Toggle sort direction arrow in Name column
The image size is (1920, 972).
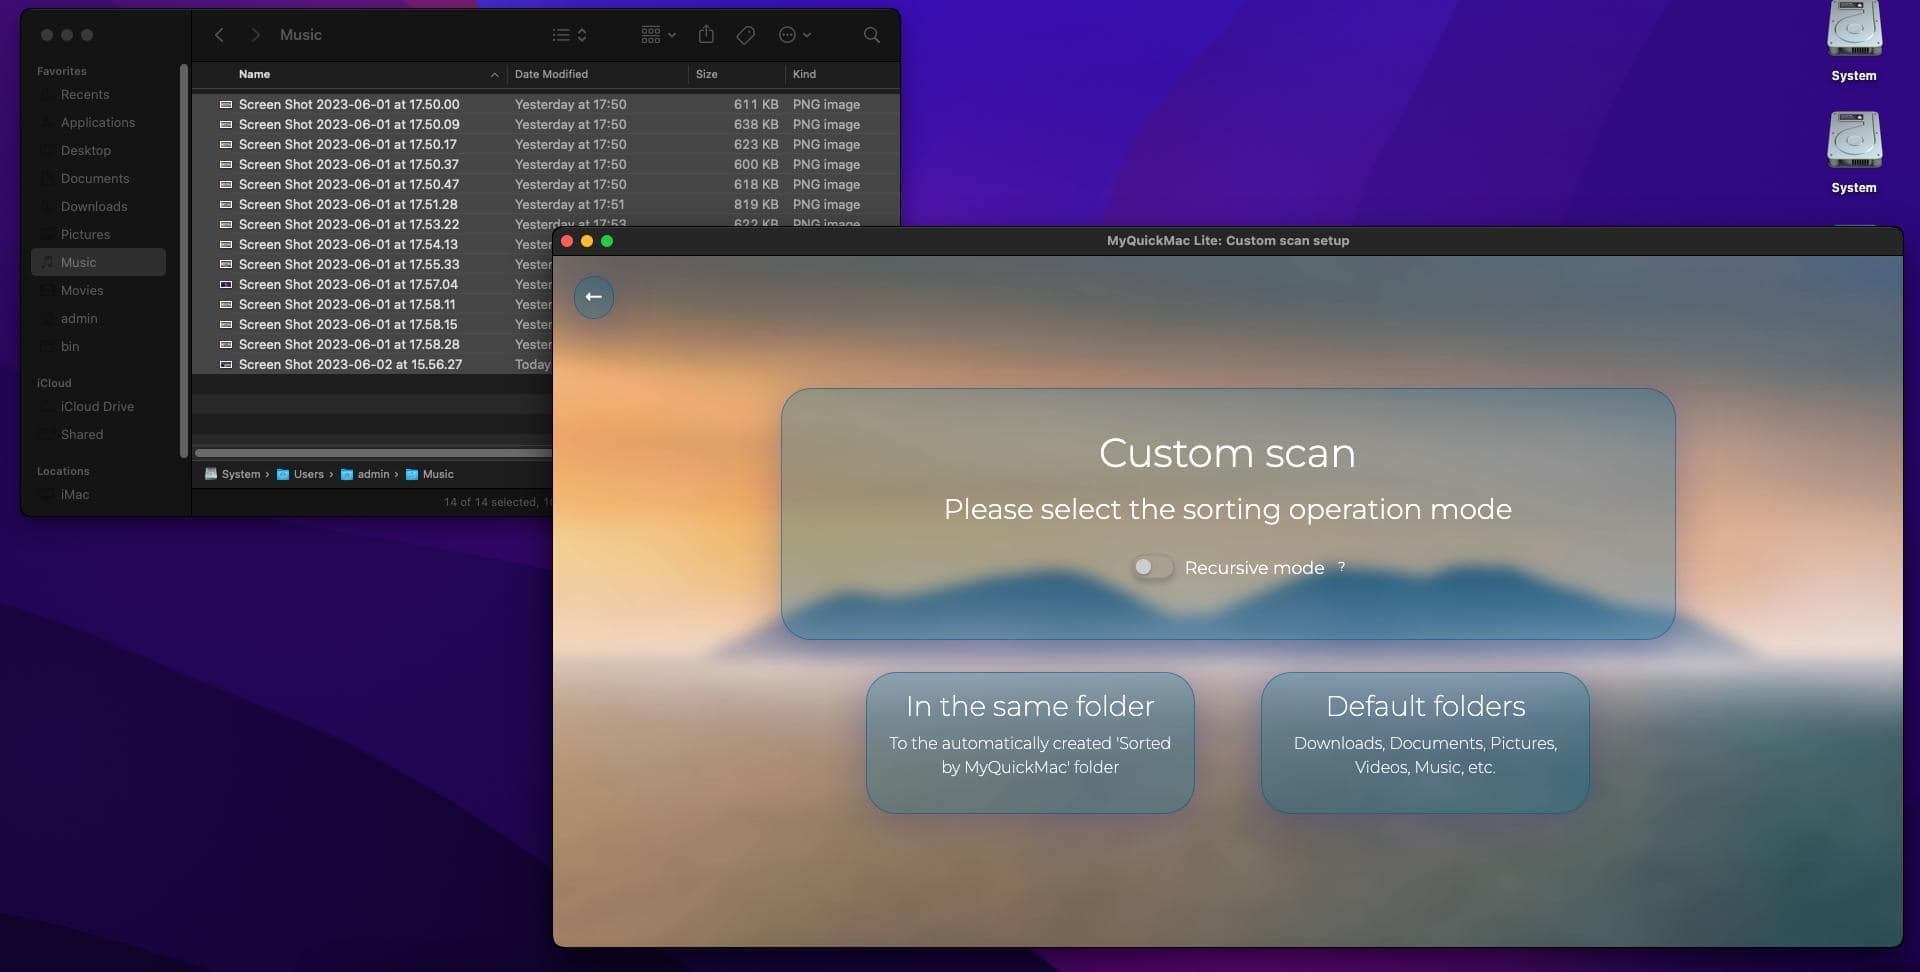point(494,75)
